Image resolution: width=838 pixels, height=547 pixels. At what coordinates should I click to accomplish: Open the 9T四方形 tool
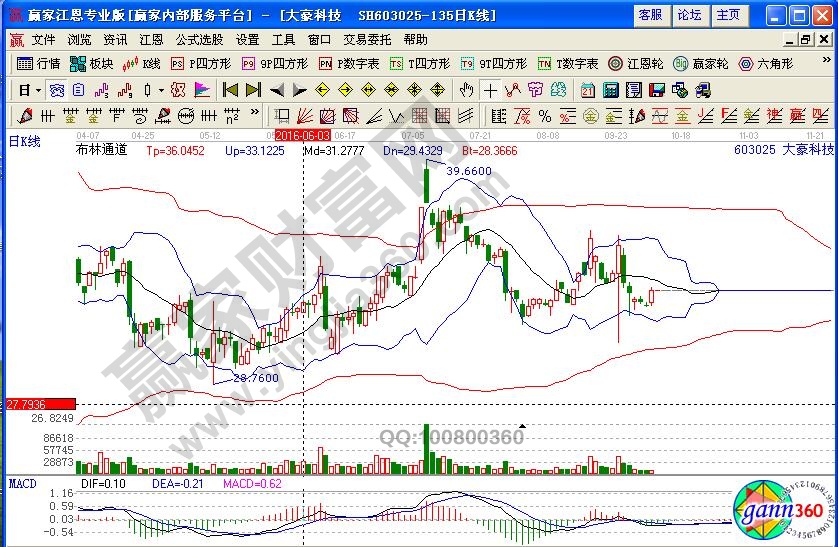[x=494, y=64]
